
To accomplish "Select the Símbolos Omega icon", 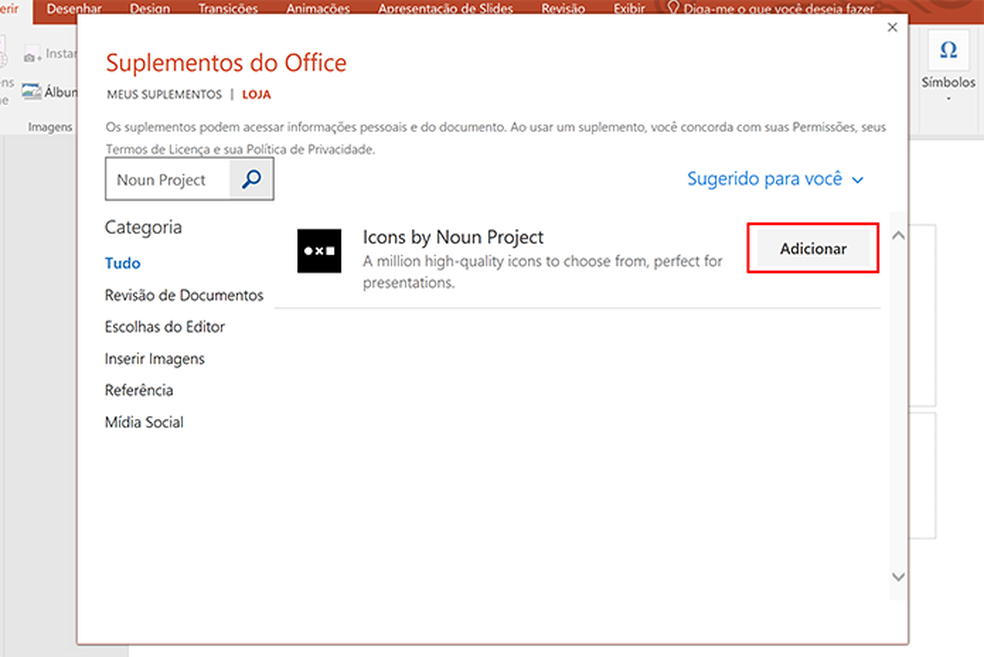I will [947, 47].
